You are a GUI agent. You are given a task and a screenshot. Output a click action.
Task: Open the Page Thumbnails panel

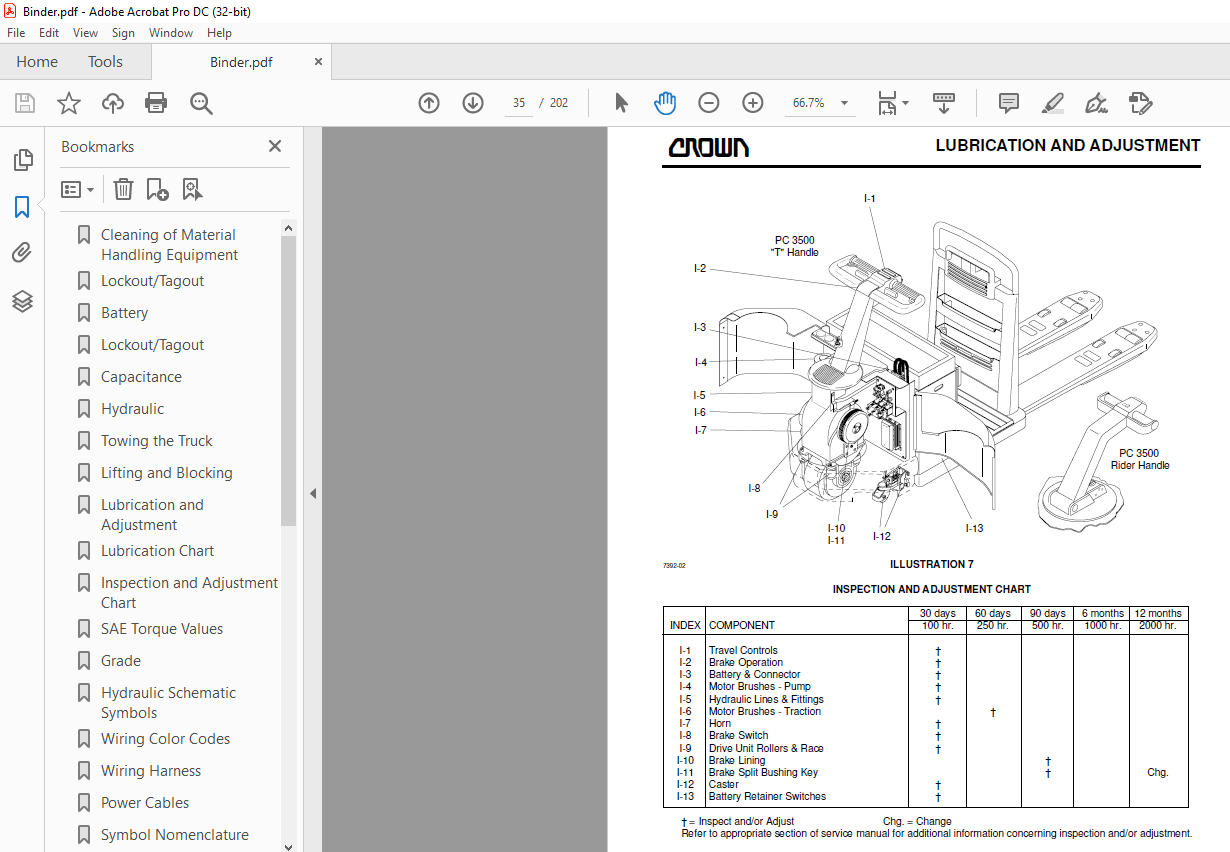click(x=24, y=160)
